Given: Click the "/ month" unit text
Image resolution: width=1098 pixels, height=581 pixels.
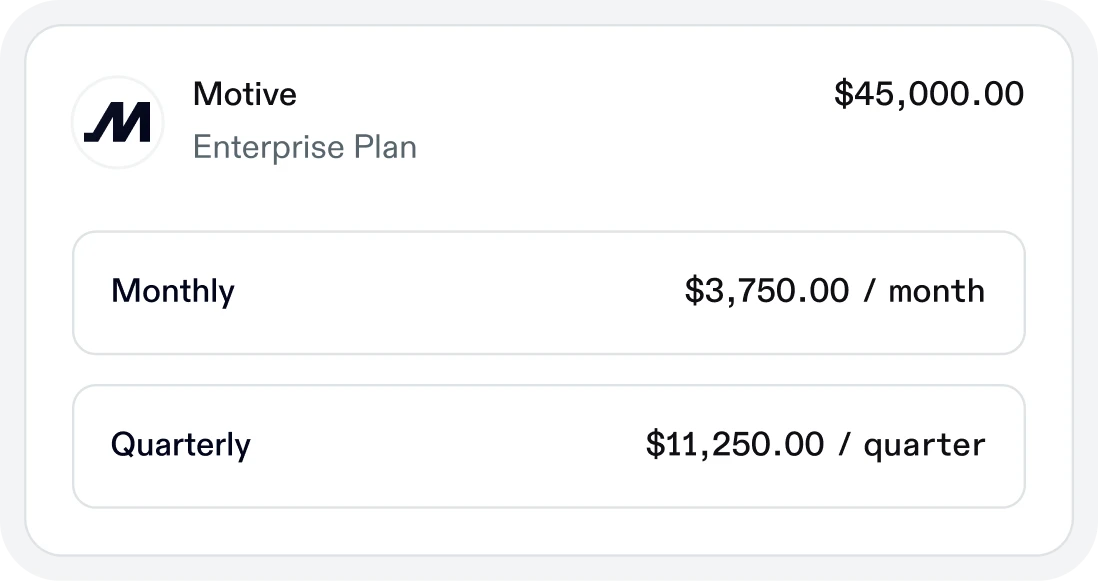Looking at the screenshot, I should click(923, 292).
